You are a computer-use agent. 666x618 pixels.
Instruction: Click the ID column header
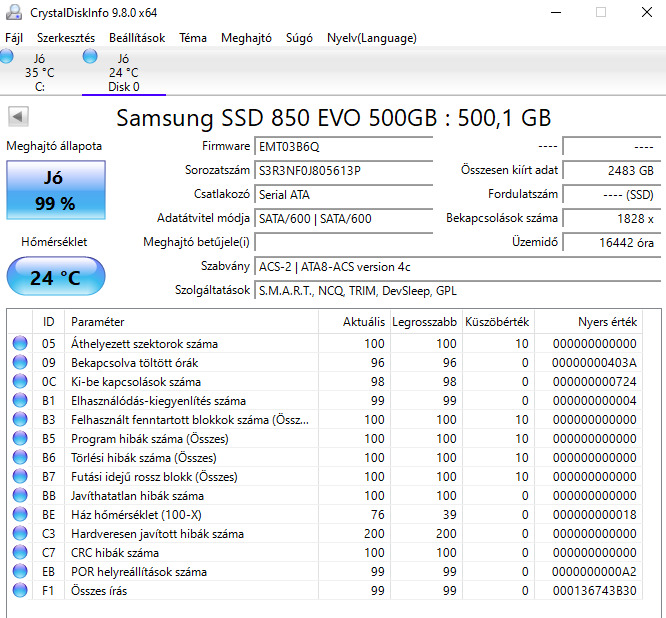[x=48, y=322]
